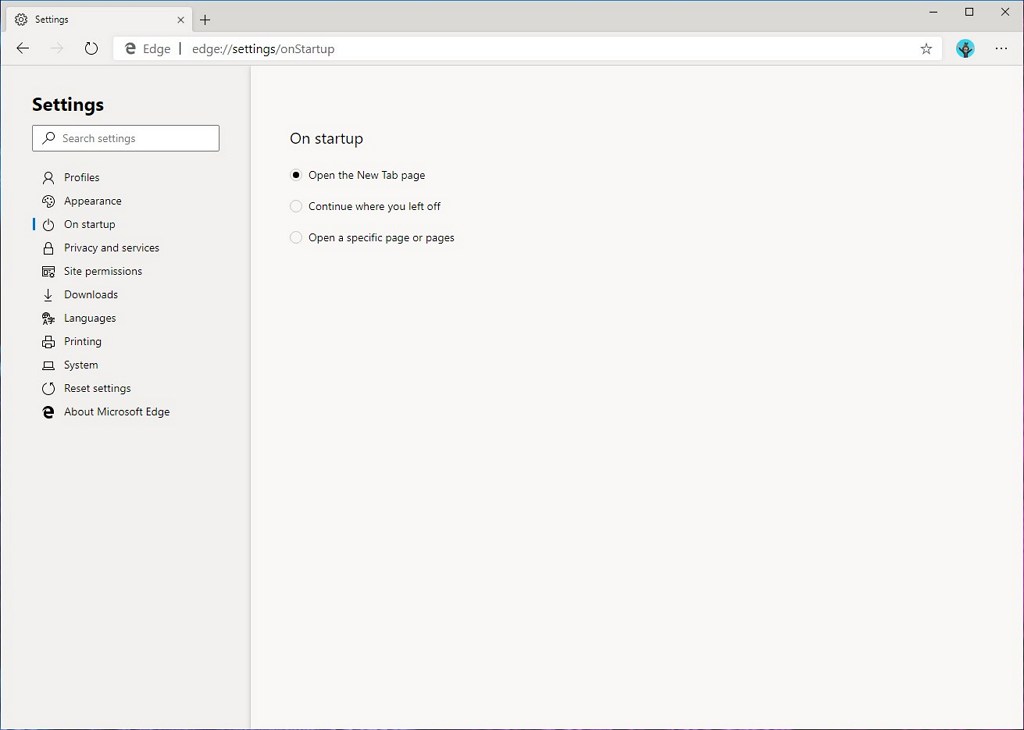The width and height of the screenshot is (1024, 730).
Task: Close the Settings tab
Action: 181,20
